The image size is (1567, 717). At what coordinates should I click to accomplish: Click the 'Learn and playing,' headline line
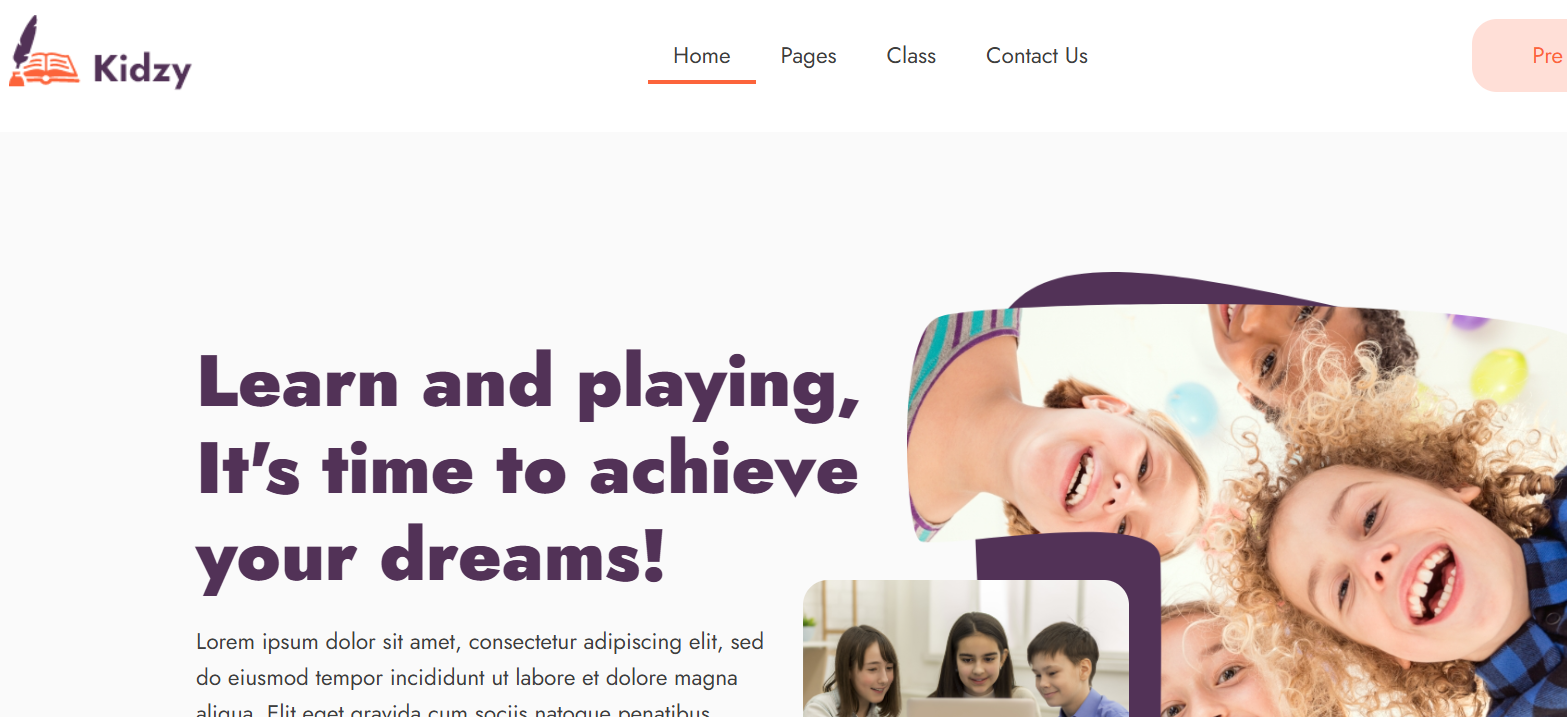coord(529,384)
